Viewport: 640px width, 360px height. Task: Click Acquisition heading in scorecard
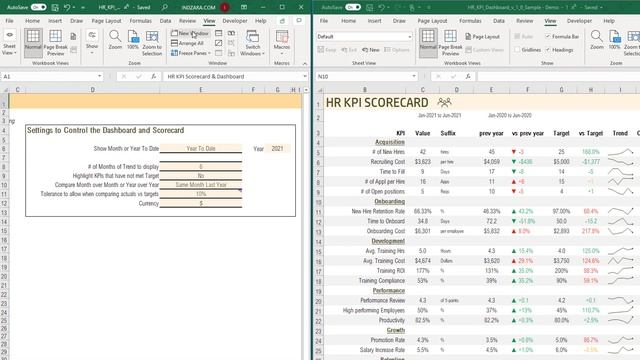[390, 142]
